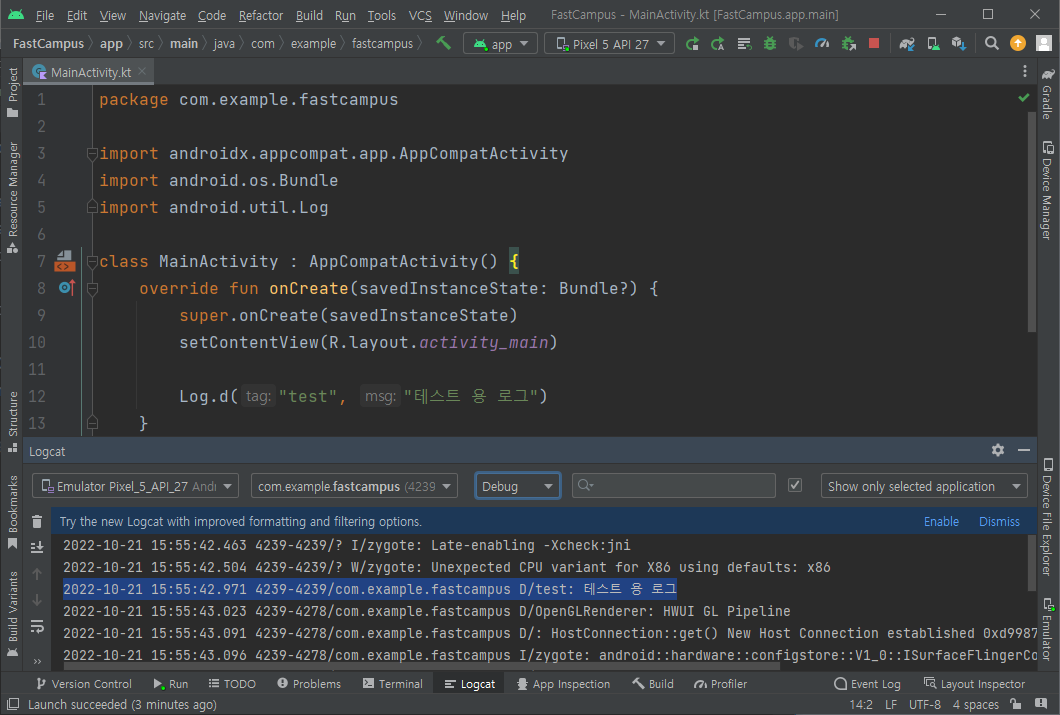Click the Debug app bug icon
Screen dimensions: 1060x715
tap(769, 44)
